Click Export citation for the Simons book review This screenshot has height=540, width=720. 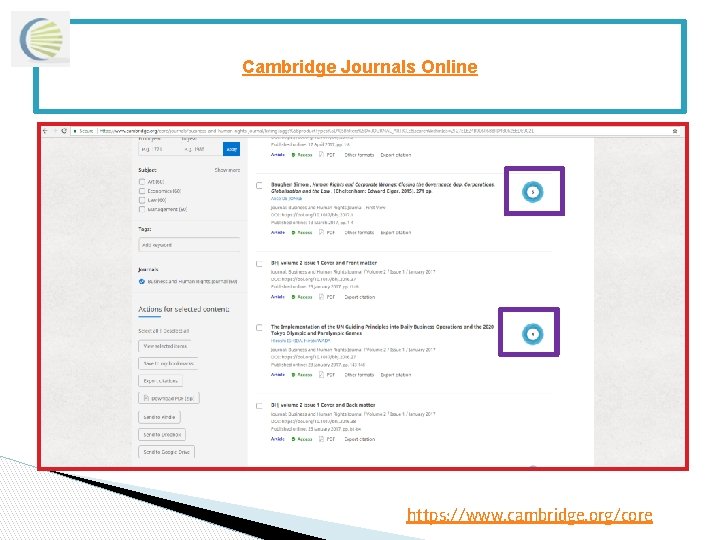396,233
